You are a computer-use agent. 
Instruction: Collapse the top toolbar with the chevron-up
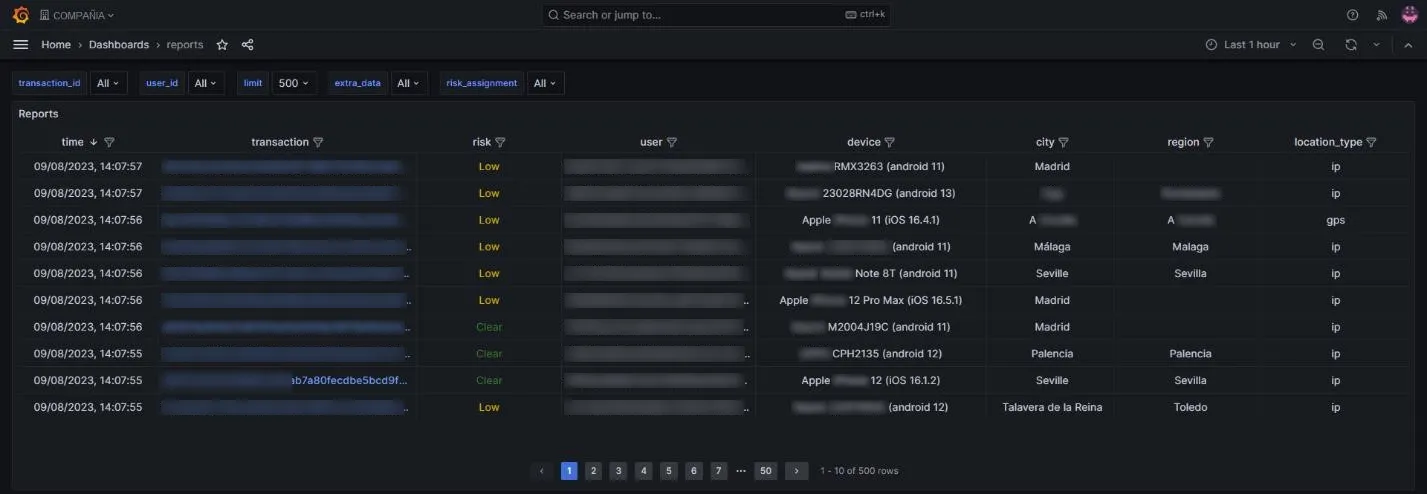click(1407, 45)
